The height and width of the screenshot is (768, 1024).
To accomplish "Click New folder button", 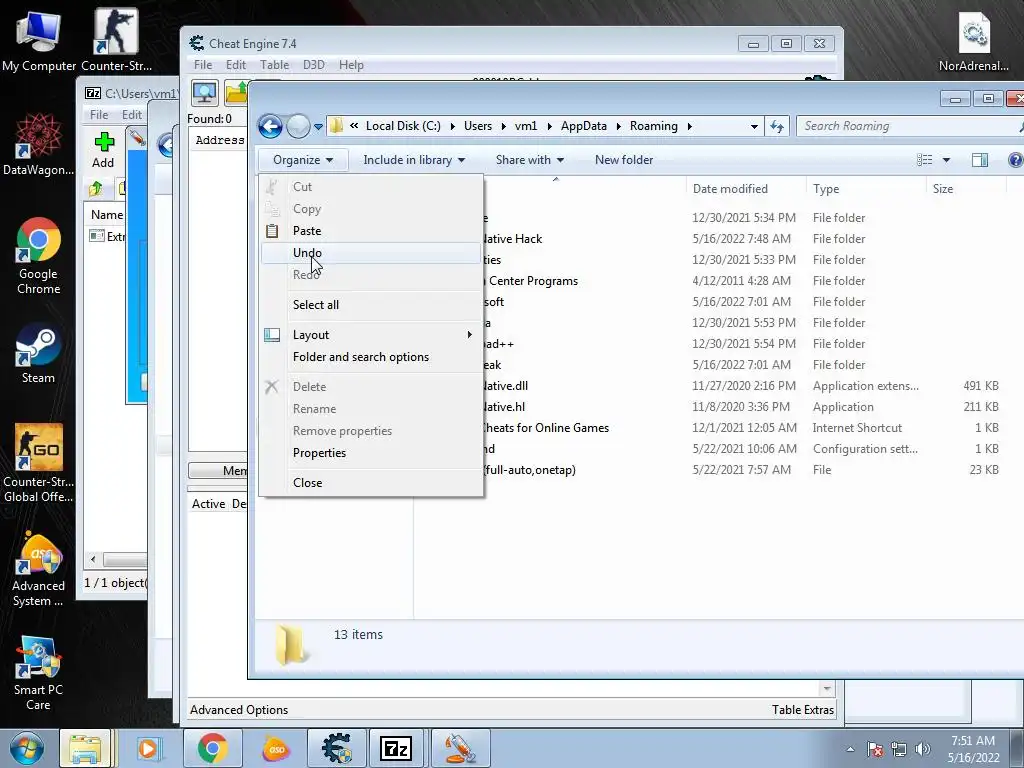I will click(624, 160).
